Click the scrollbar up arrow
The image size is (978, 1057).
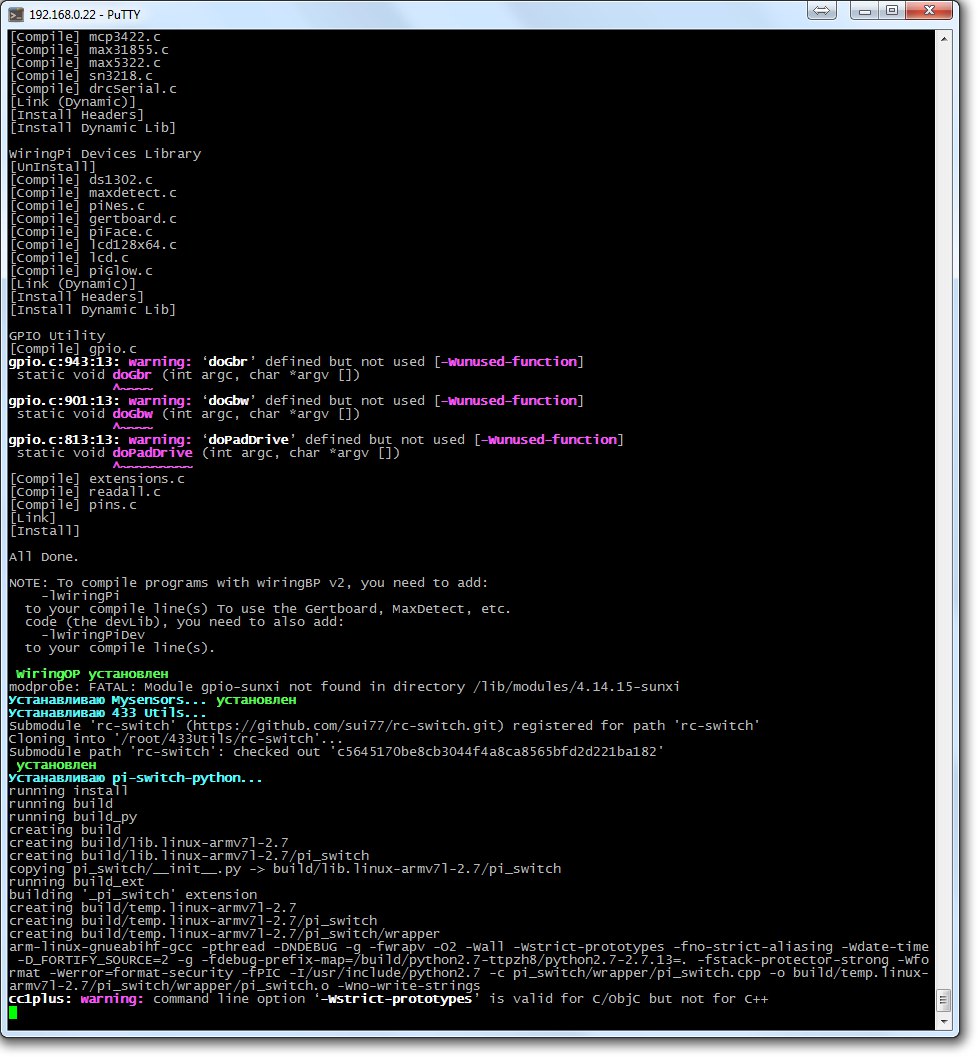944,39
